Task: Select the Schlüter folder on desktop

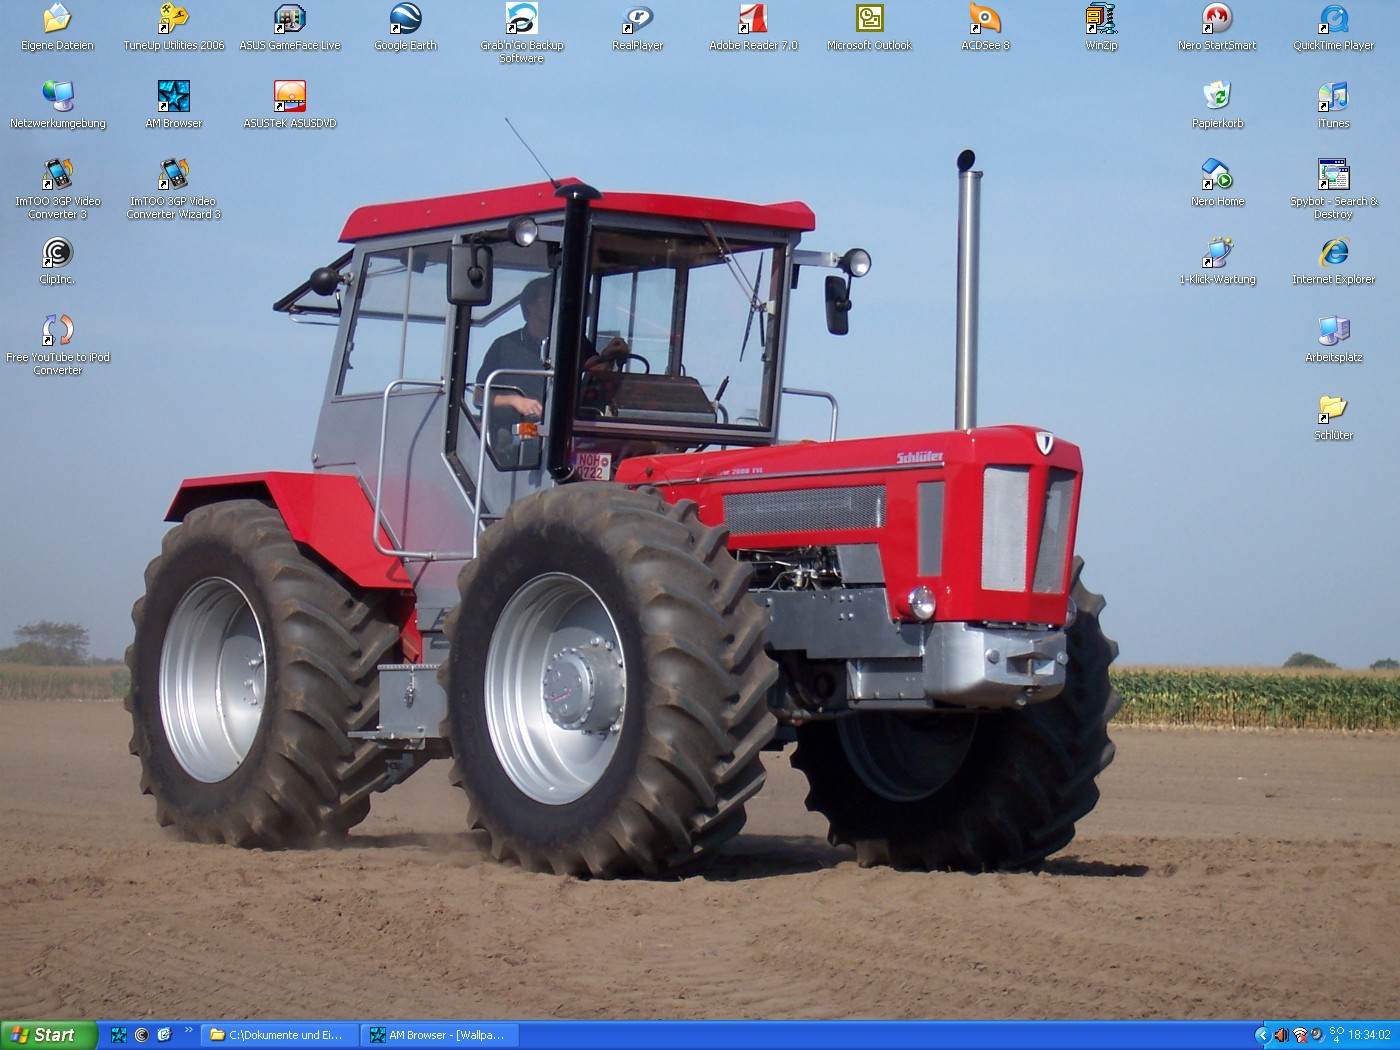Action: (1333, 410)
